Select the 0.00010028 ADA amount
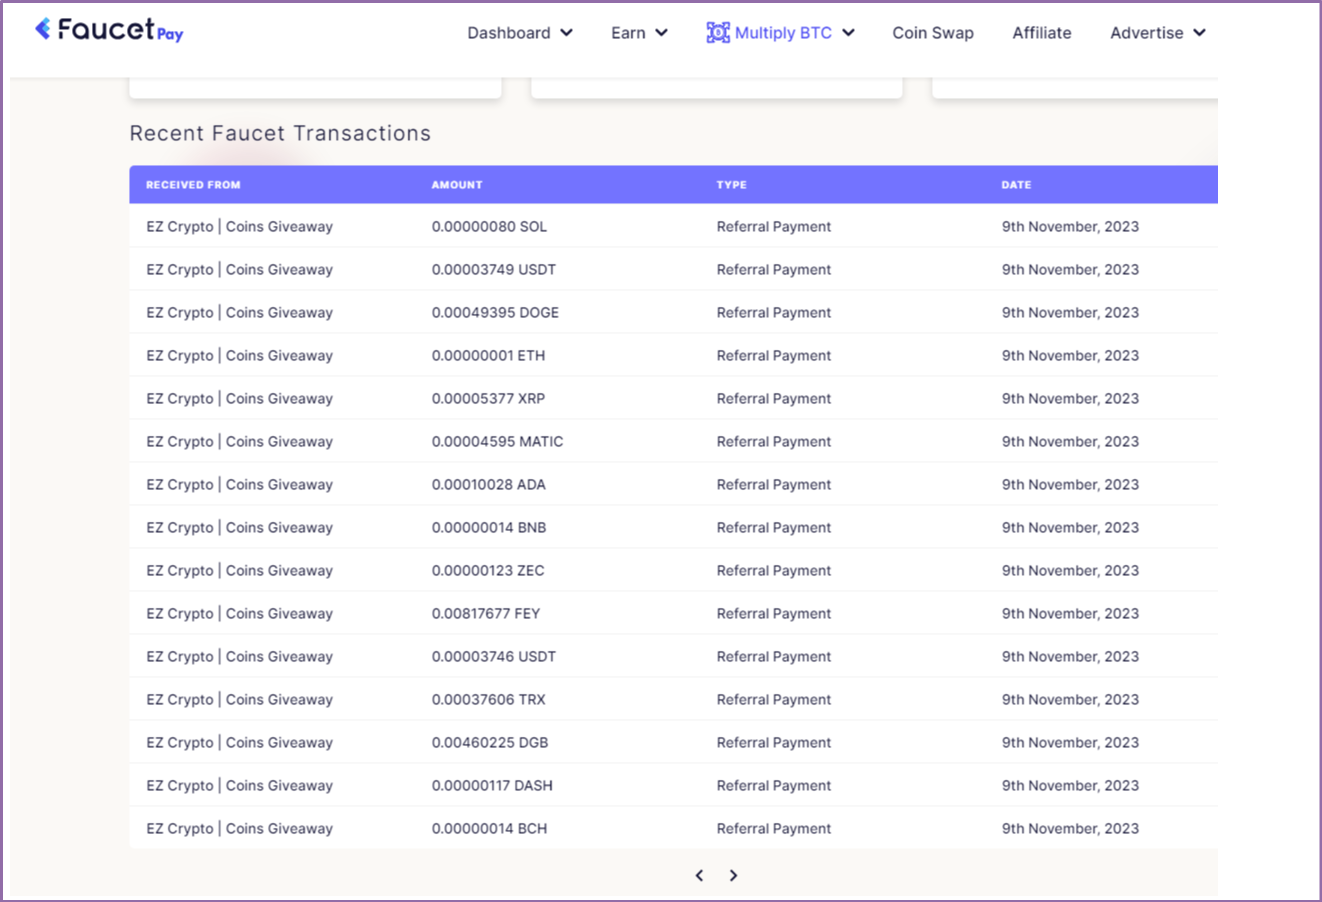1322x902 pixels. click(489, 485)
